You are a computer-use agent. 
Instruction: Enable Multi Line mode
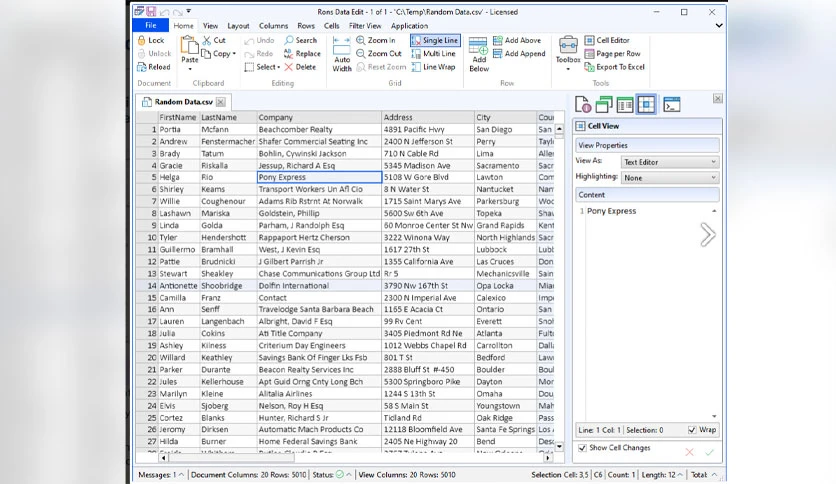433,53
